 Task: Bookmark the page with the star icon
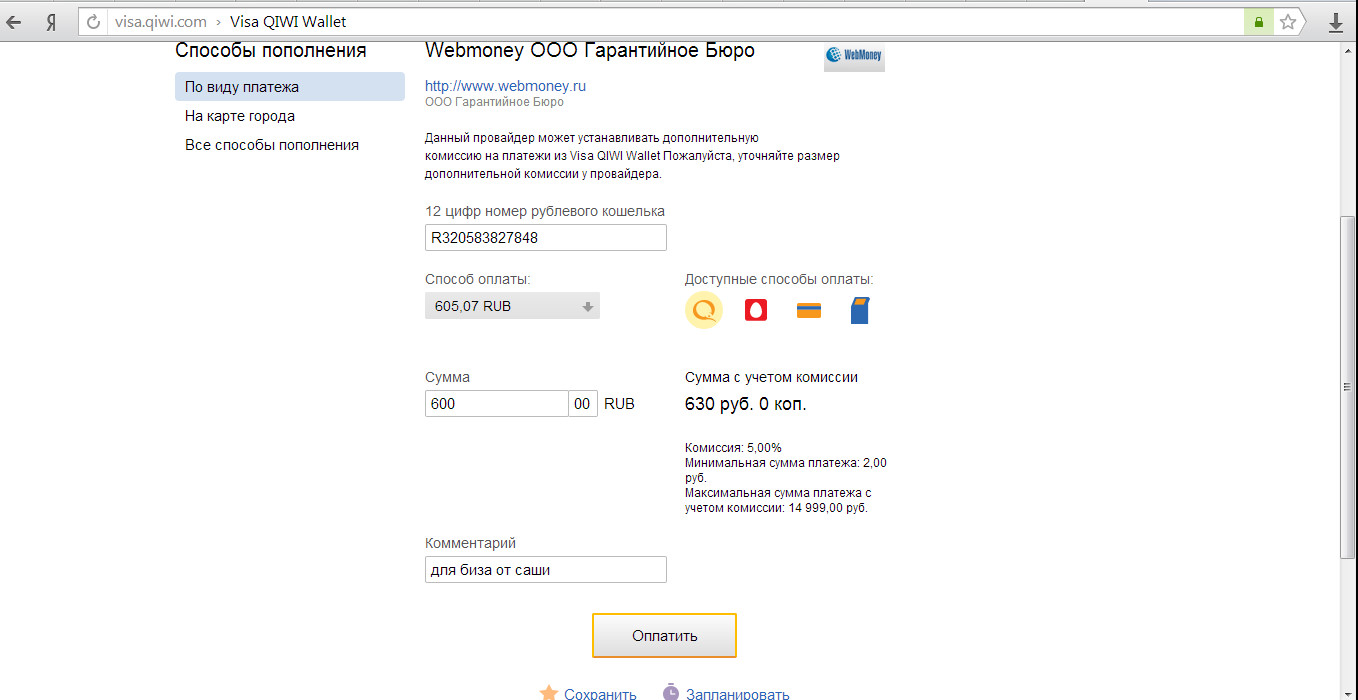tap(1288, 22)
